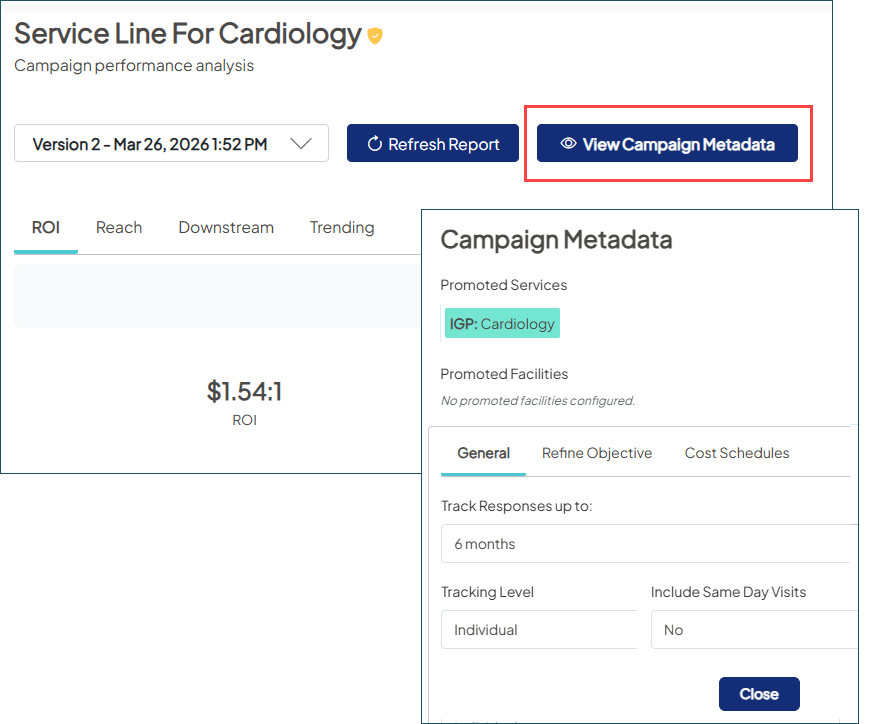This screenshot has height=724, width=888.
Task: Open the Tracking Level selector showing Individual
Action: coord(539,629)
